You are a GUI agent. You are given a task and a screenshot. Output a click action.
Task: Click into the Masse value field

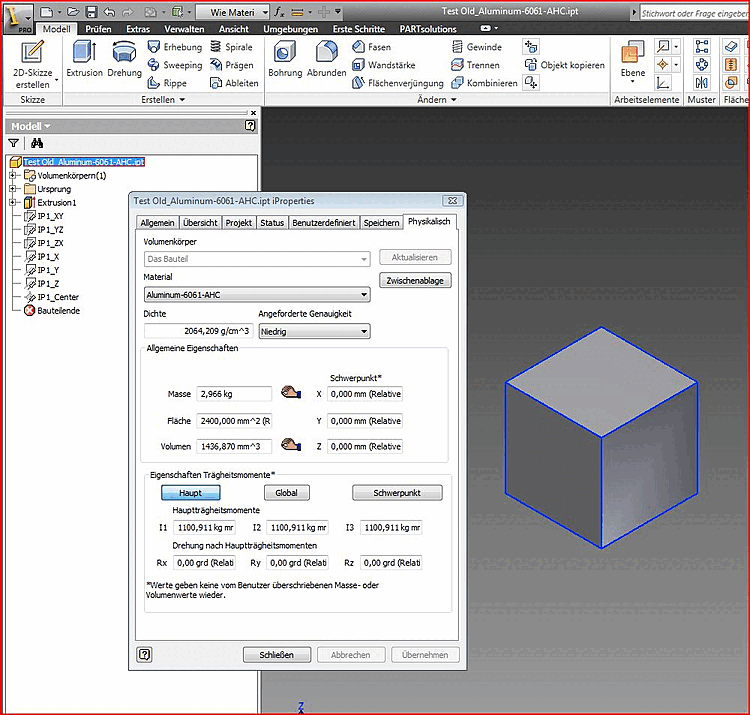click(x=234, y=394)
